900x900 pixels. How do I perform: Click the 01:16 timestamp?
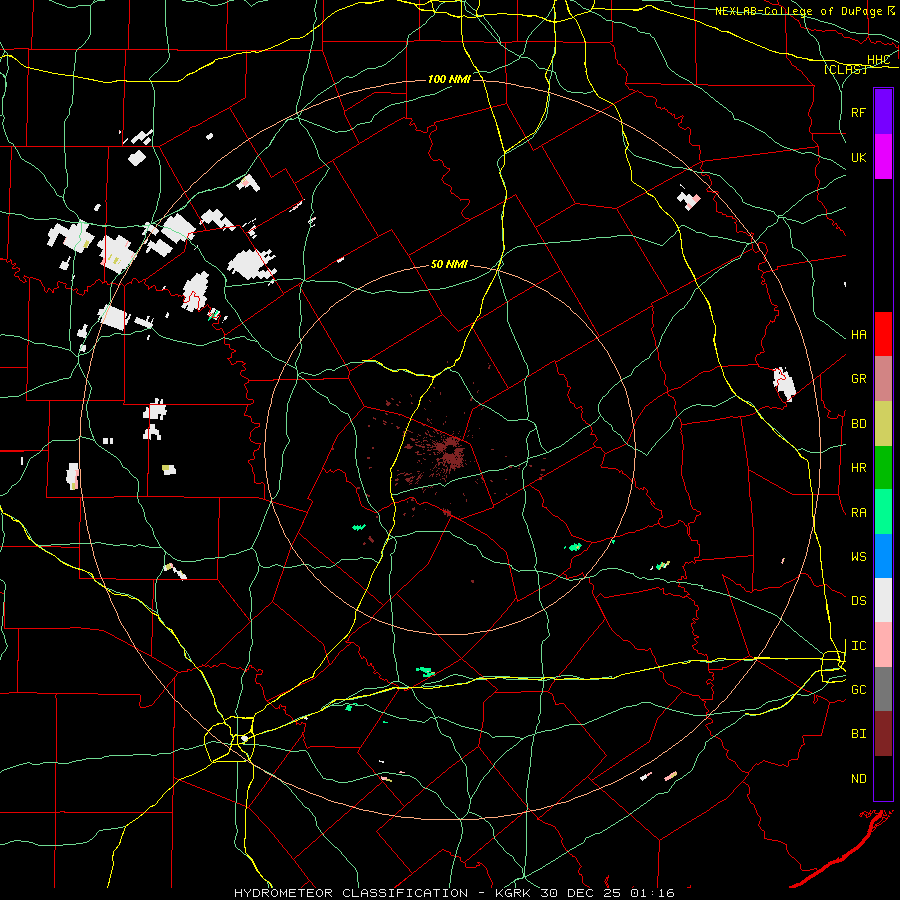[x=652, y=893]
